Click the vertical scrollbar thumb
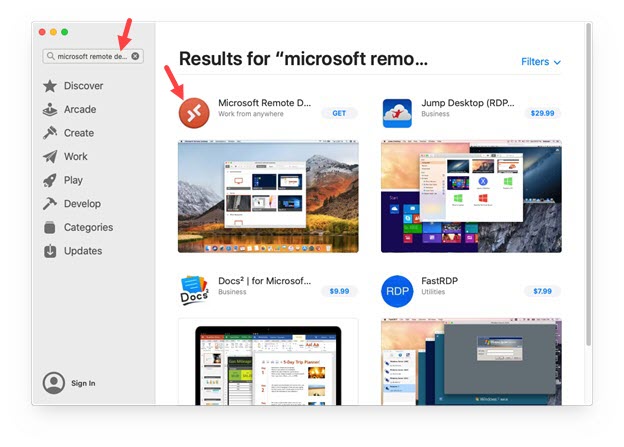Image resolution: width=624 pixels, height=447 pixels. (x=589, y=184)
